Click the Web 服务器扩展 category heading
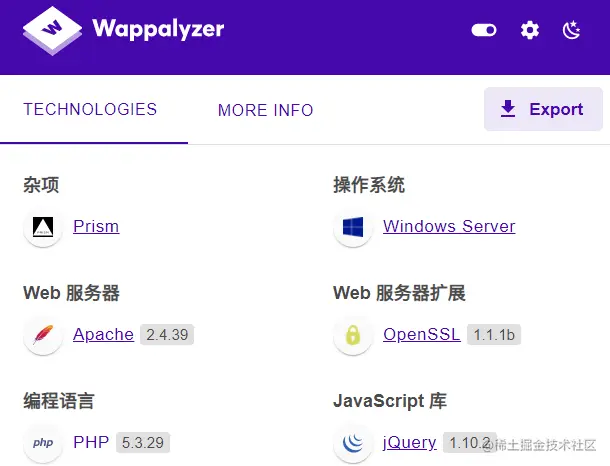 pyautogui.click(x=399, y=293)
